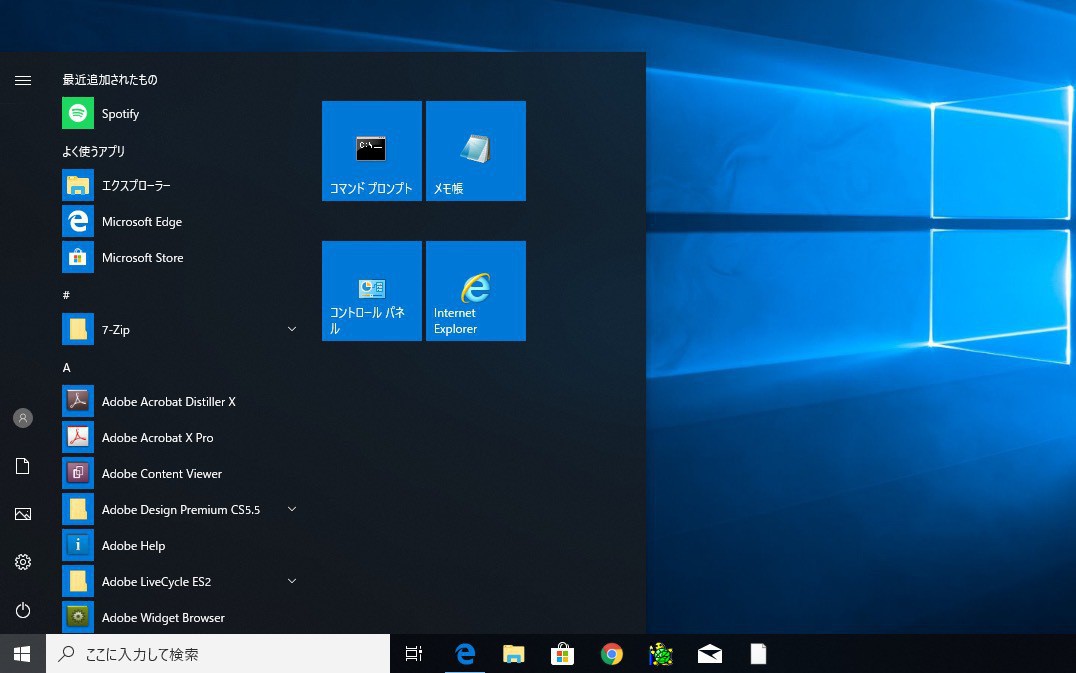Open the Control Panel tile
This screenshot has height=673, width=1076.
(x=371, y=291)
